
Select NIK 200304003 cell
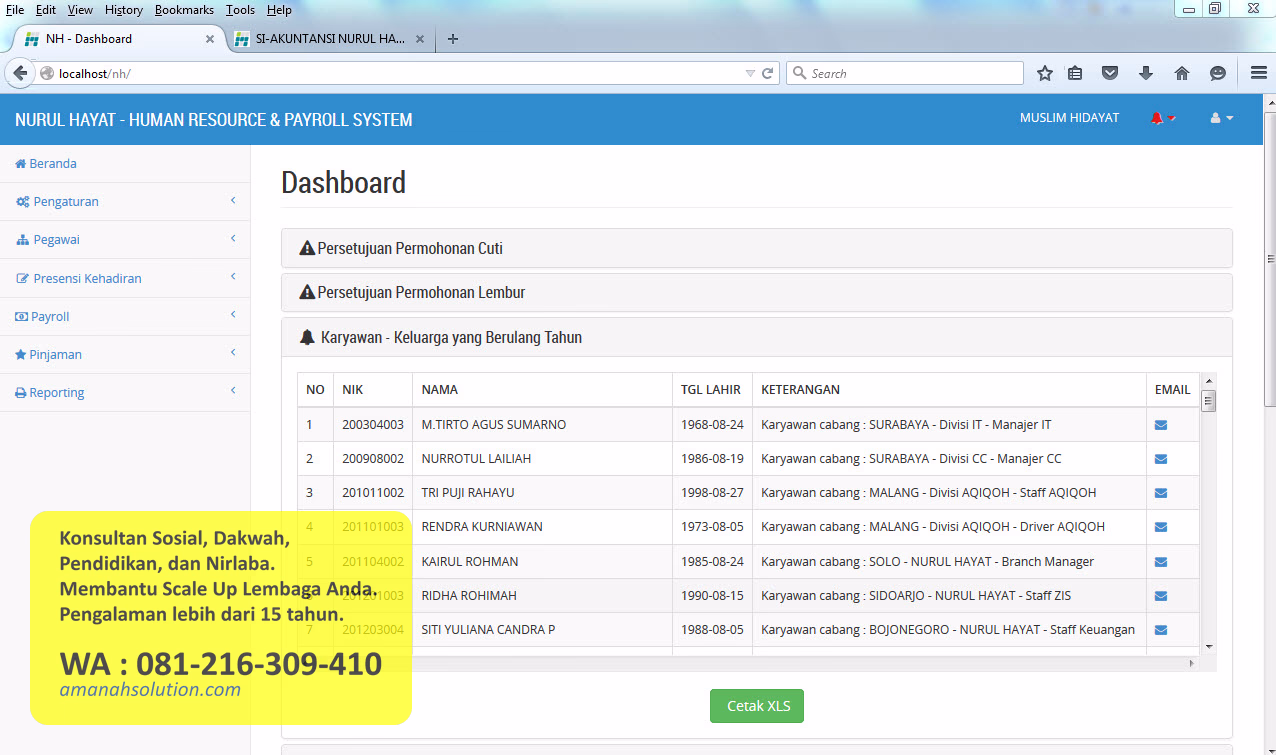pyautogui.click(x=373, y=425)
